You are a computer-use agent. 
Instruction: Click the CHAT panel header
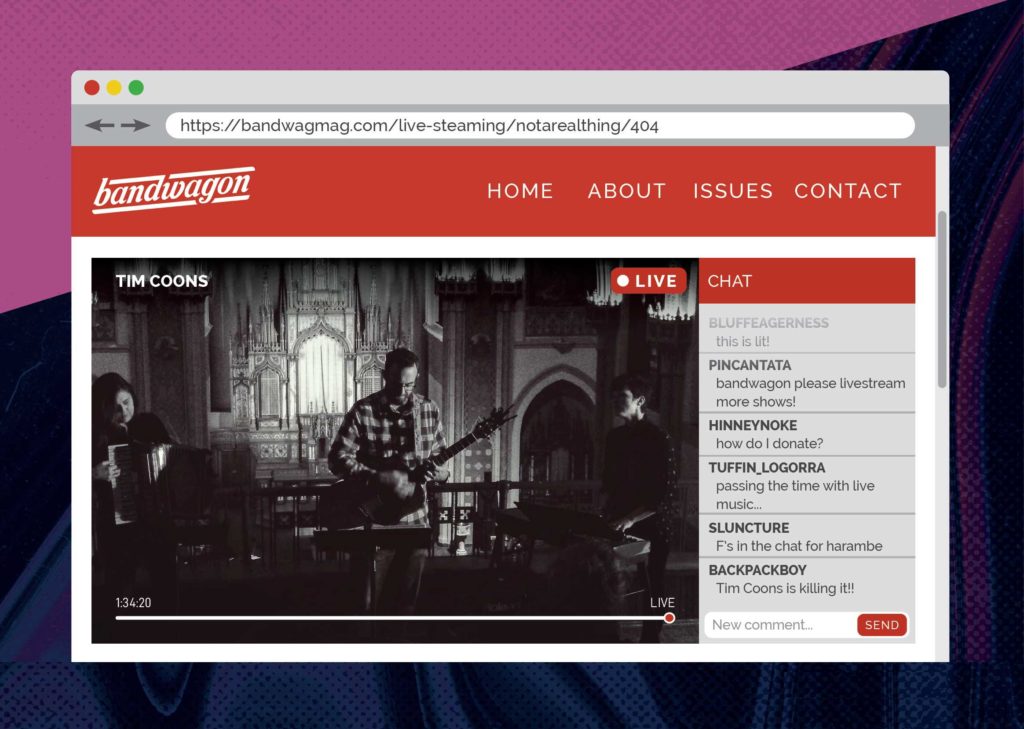[807, 281]
